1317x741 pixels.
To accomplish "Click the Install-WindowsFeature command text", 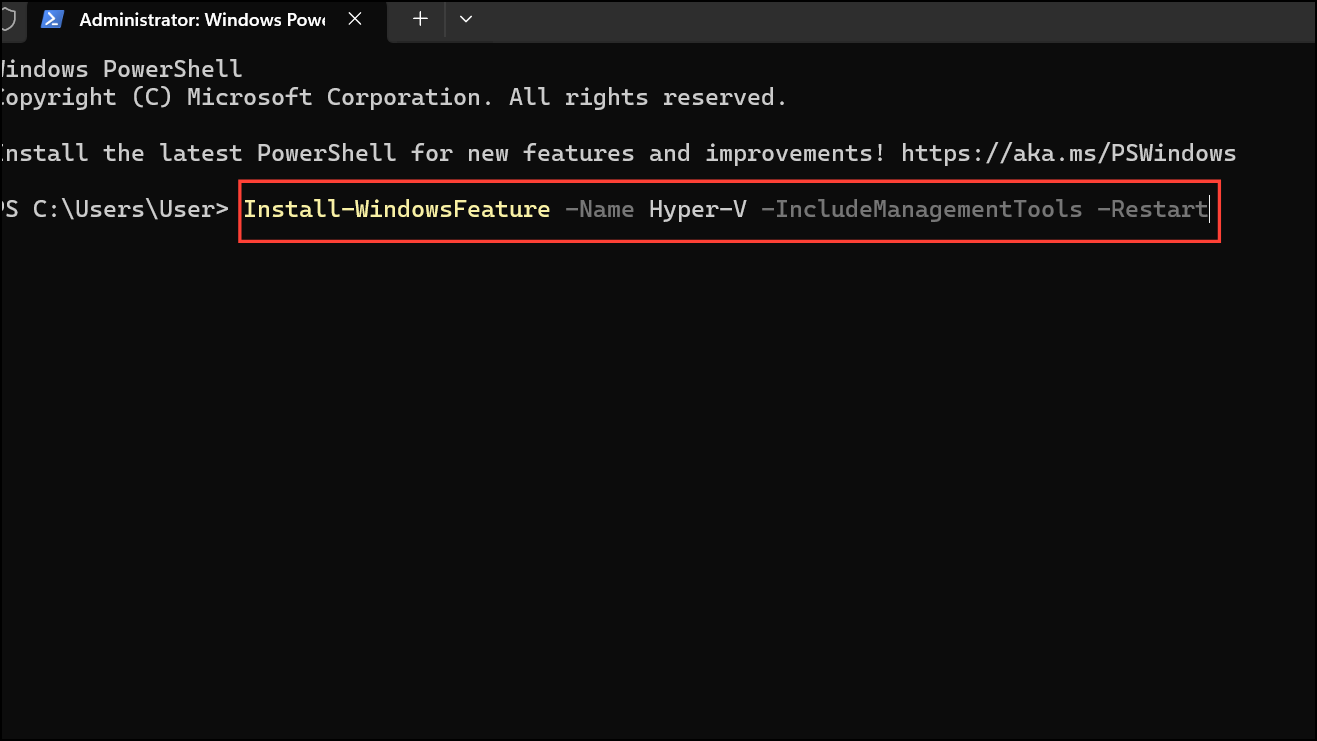I will click(x=396, y=209).
